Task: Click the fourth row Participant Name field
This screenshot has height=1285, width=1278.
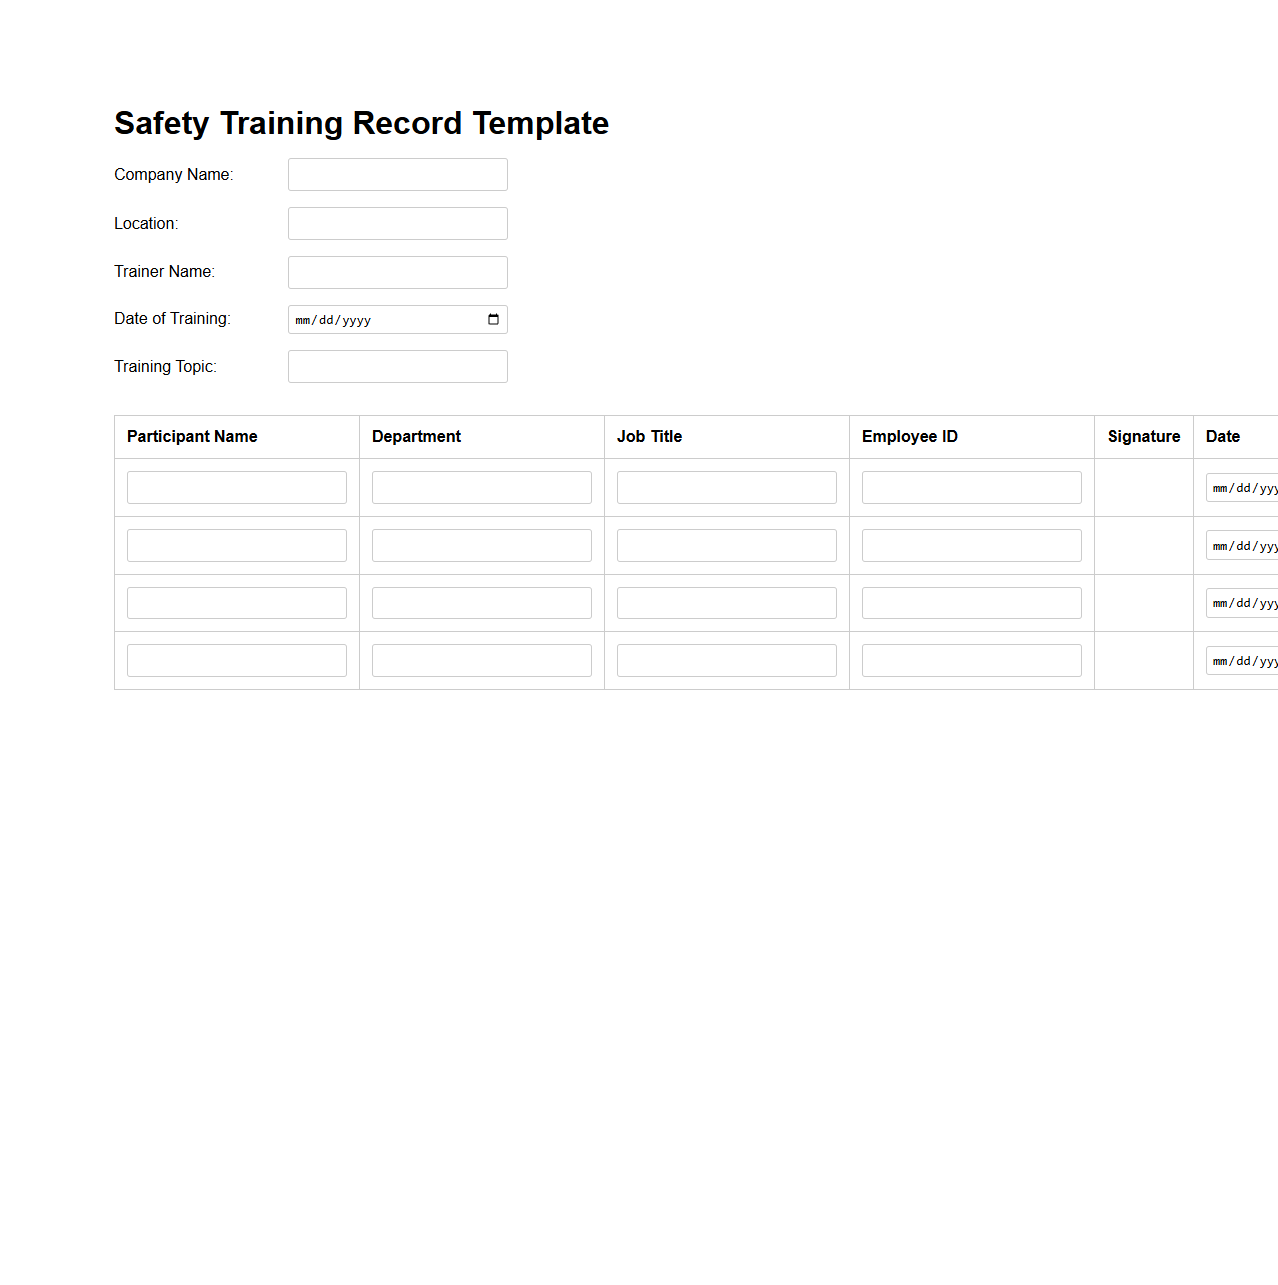Action: tap(236, 660)
